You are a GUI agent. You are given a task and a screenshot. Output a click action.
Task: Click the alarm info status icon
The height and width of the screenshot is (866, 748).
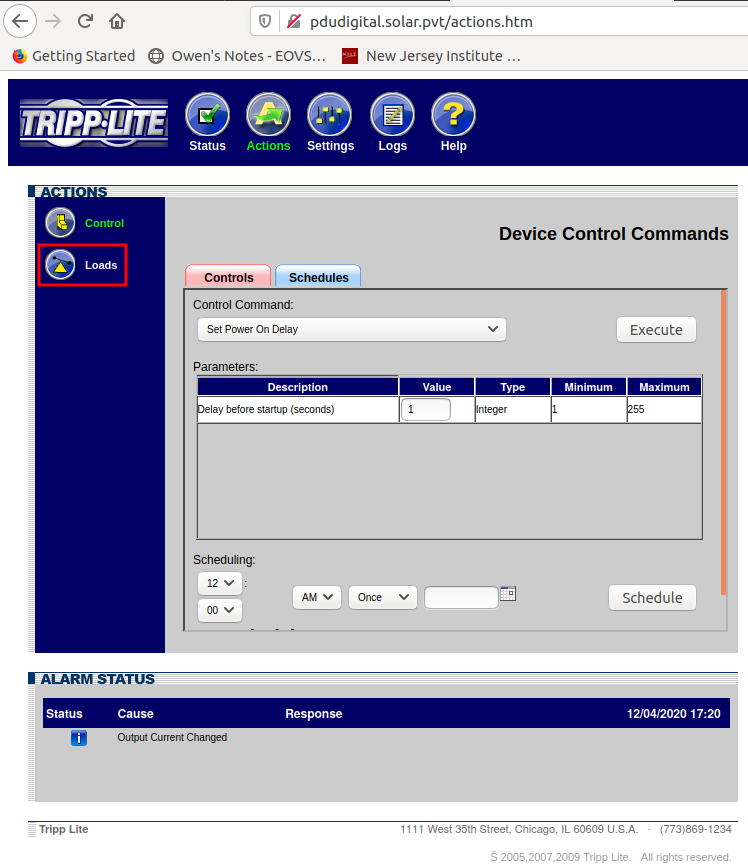pyautogui.click(x=79, y=738)
